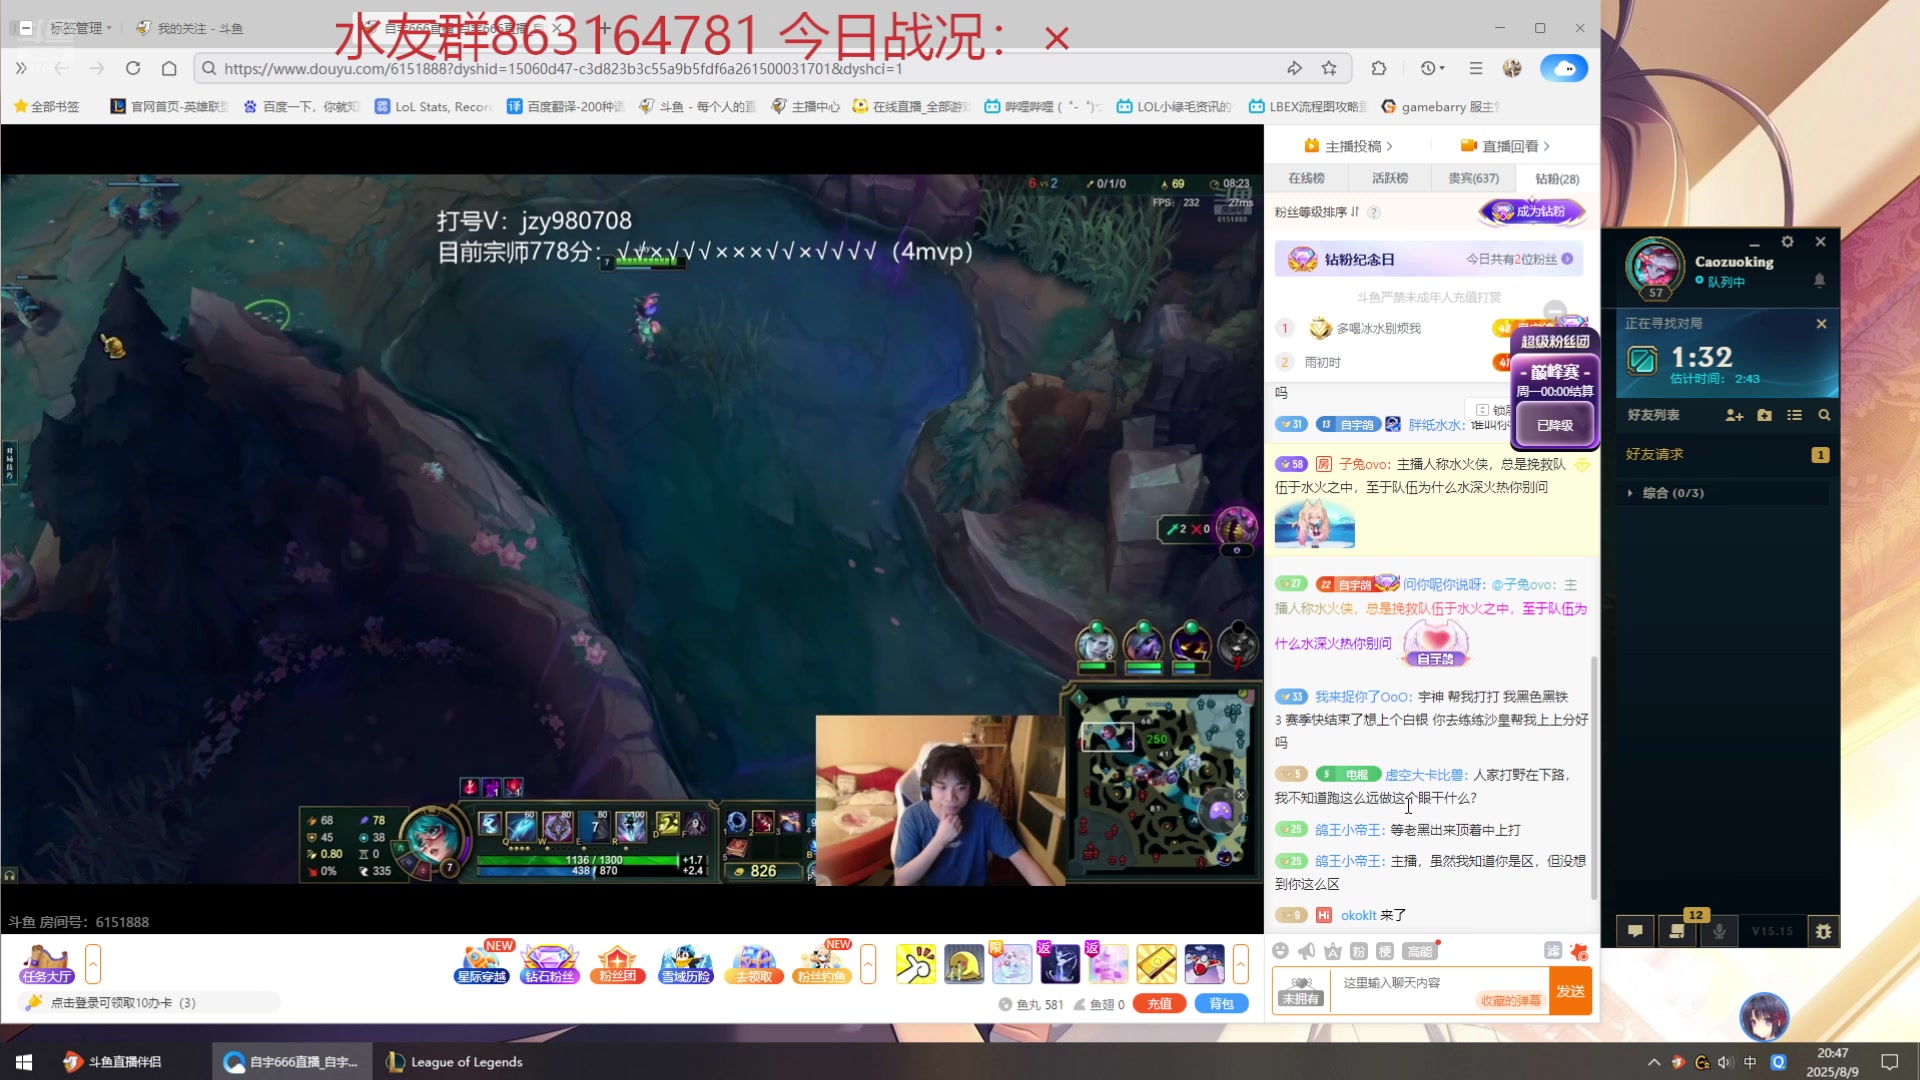Expand panel beside 任务大厅

[93, 964]
